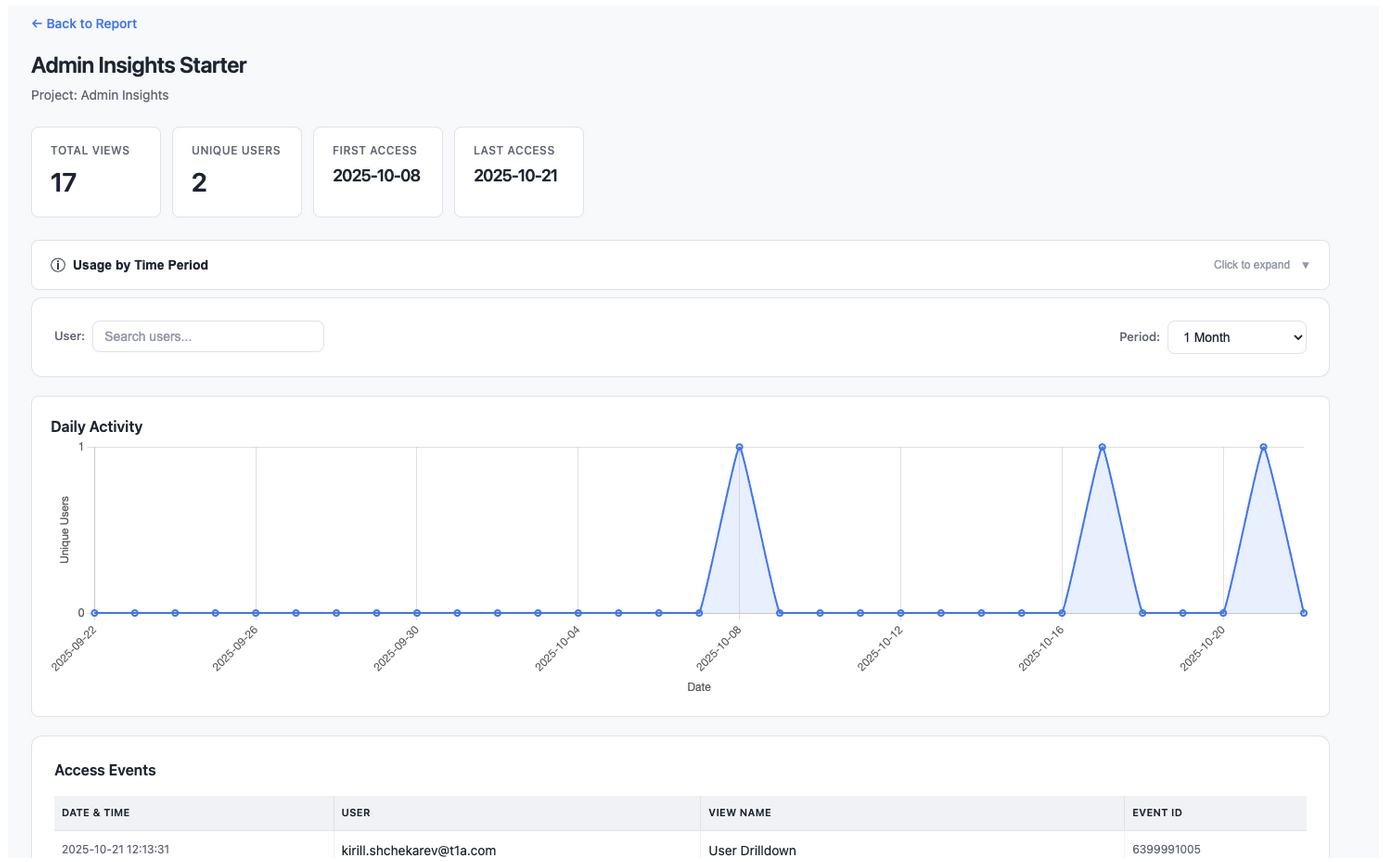Click the chart peak data point at 2025-10-21

click(x=1263, y=447)
